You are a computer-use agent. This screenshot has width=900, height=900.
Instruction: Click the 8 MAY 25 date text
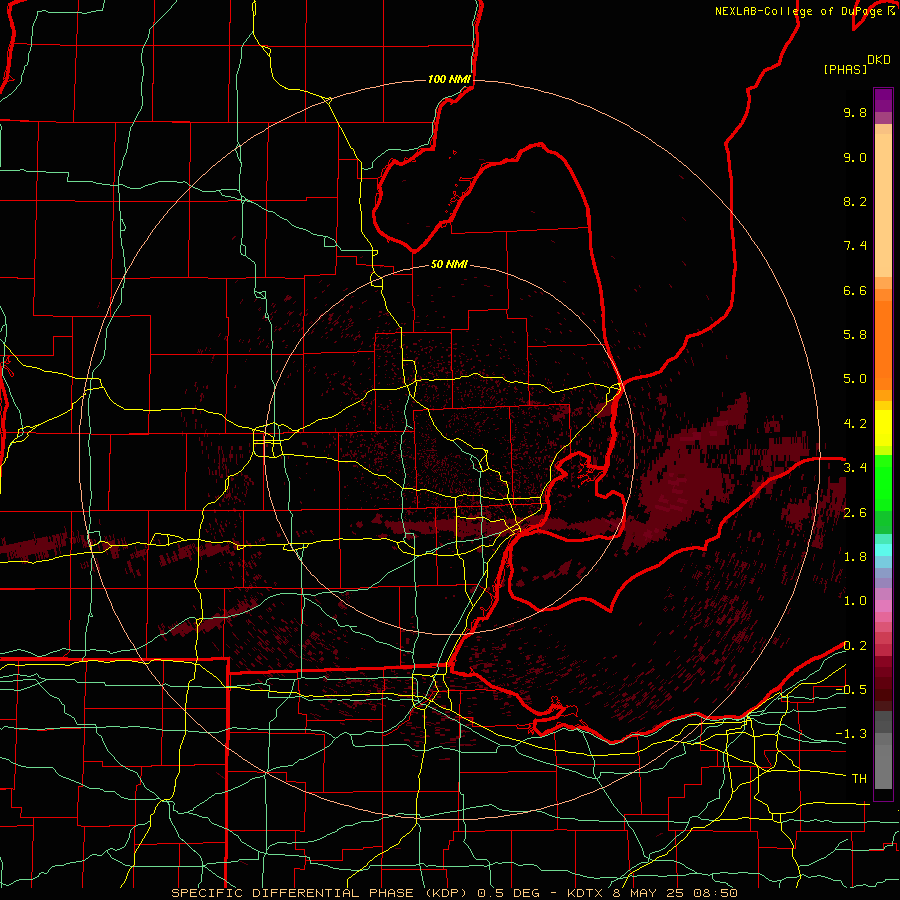[650, 893]
